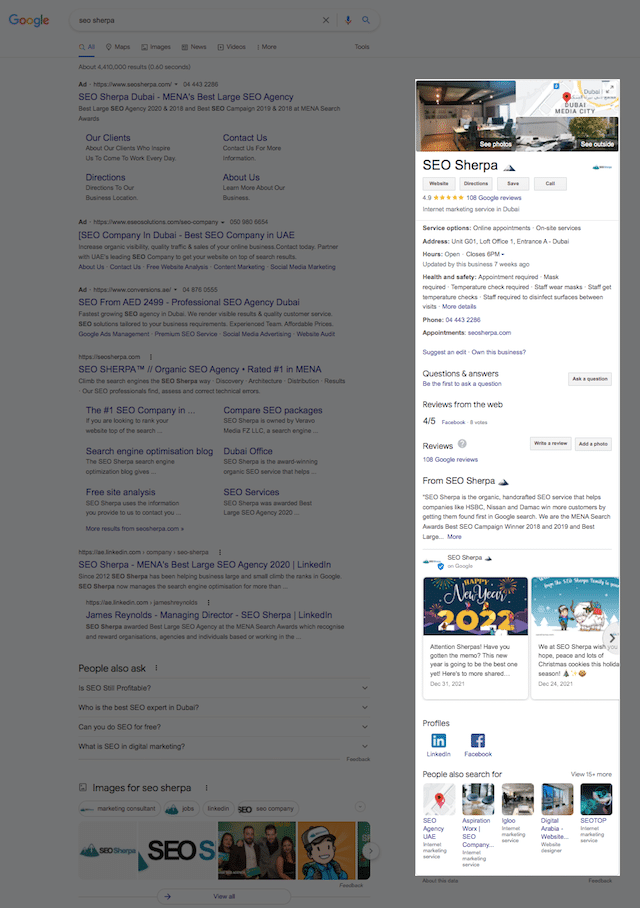Open the 108 Google reviews link beside the rating
This screenshot has height=908, width=640.
tap(494, 198)
